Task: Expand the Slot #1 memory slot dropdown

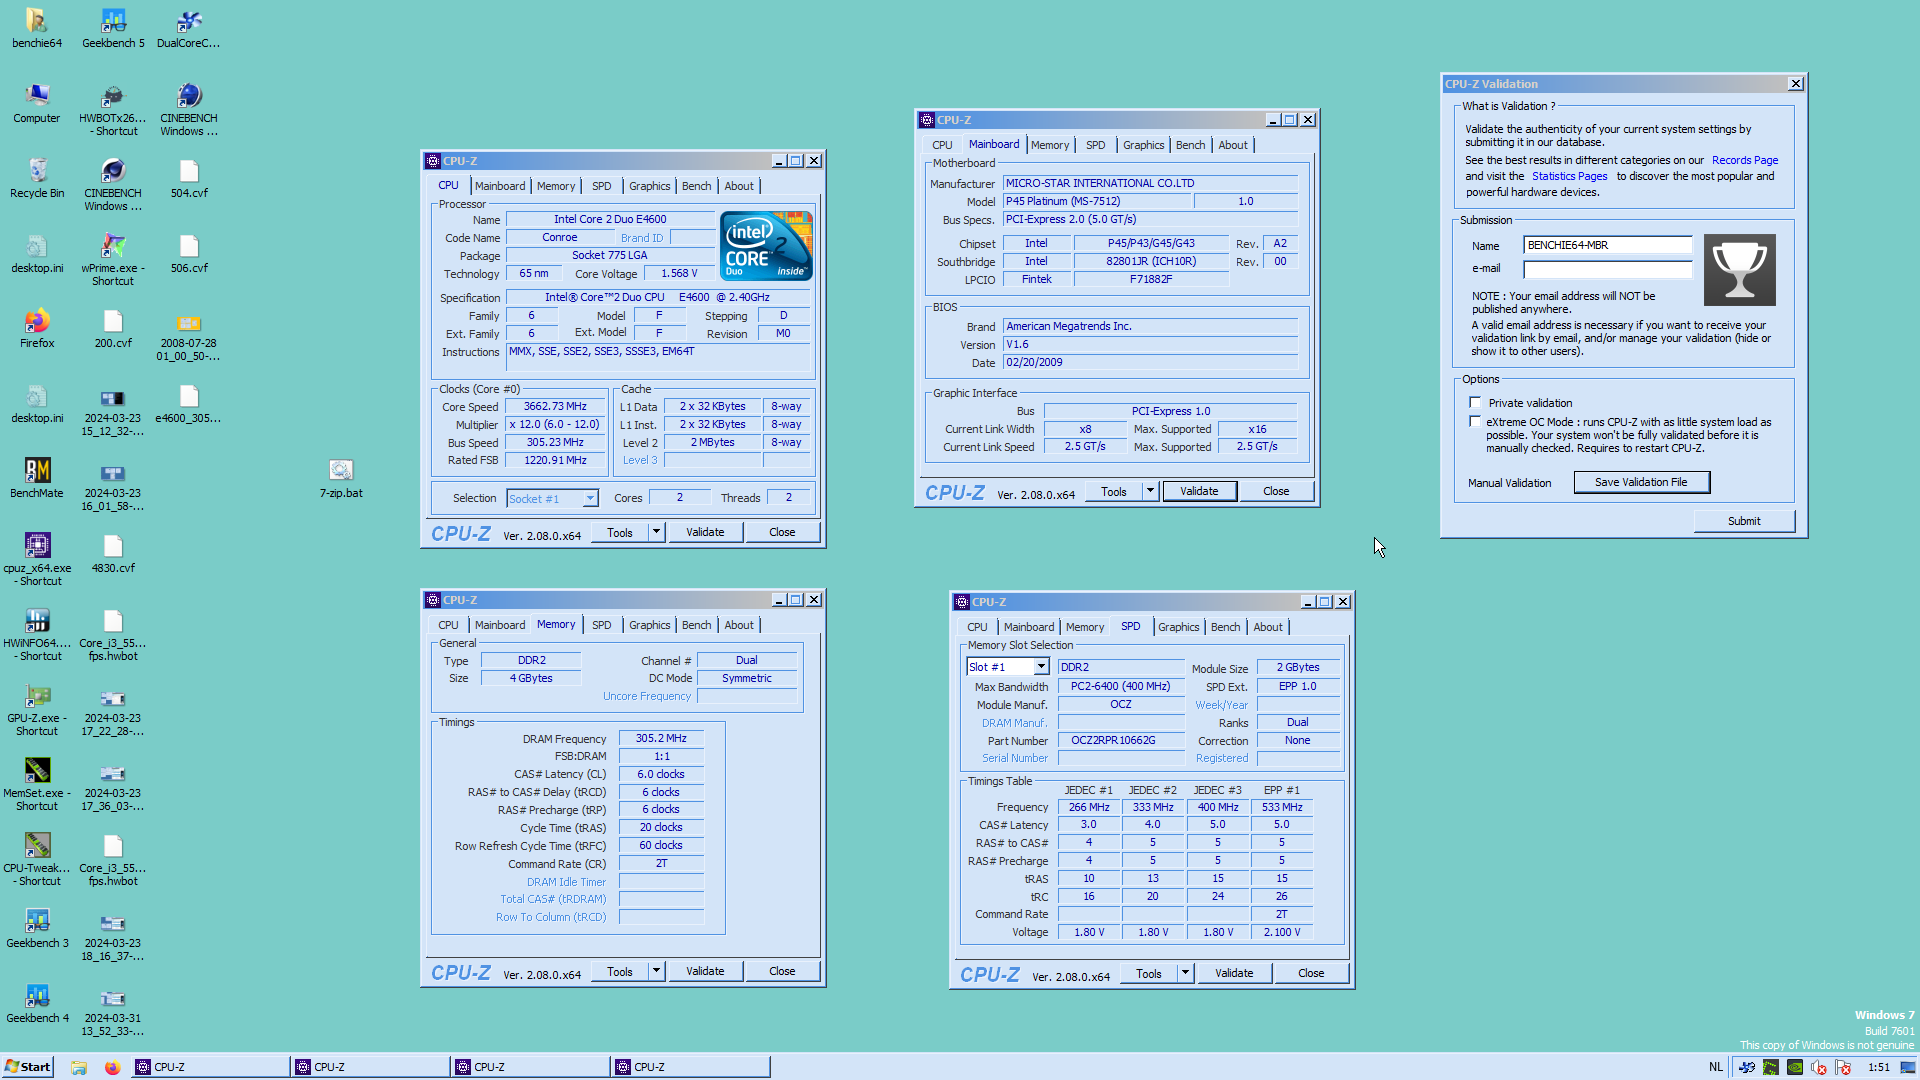Action: coord(1041,667)
